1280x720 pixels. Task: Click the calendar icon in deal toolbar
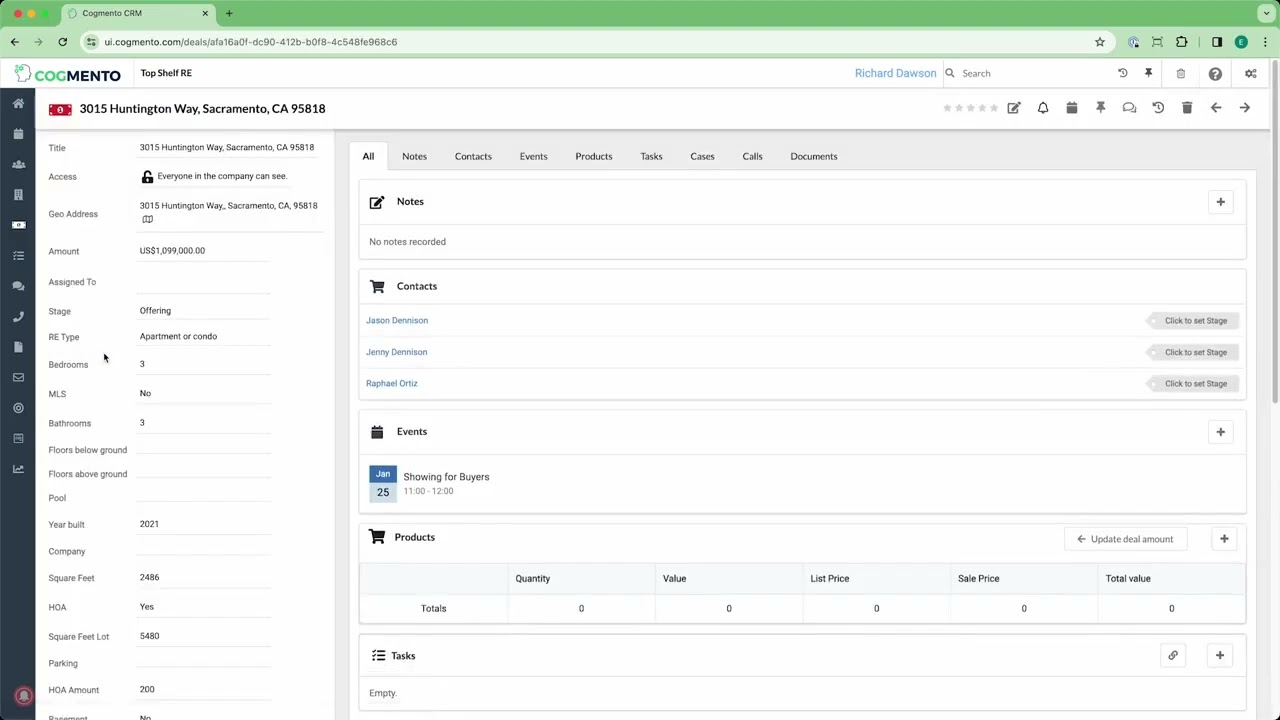tap(1072, 108)
